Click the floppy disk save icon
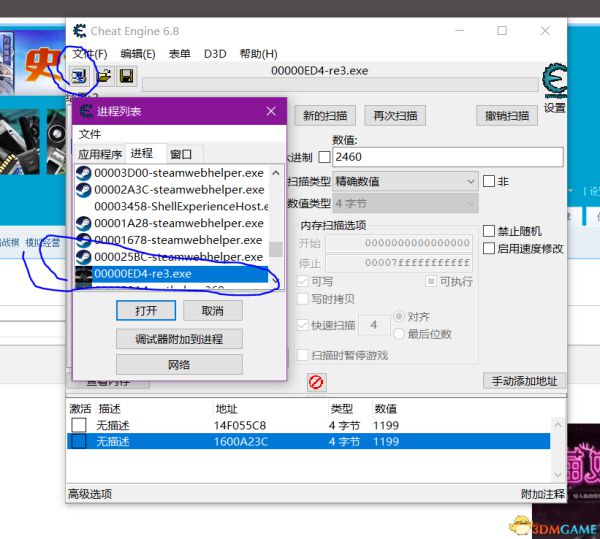Viewport: 600px width, 539px height. tap(127, 75)
